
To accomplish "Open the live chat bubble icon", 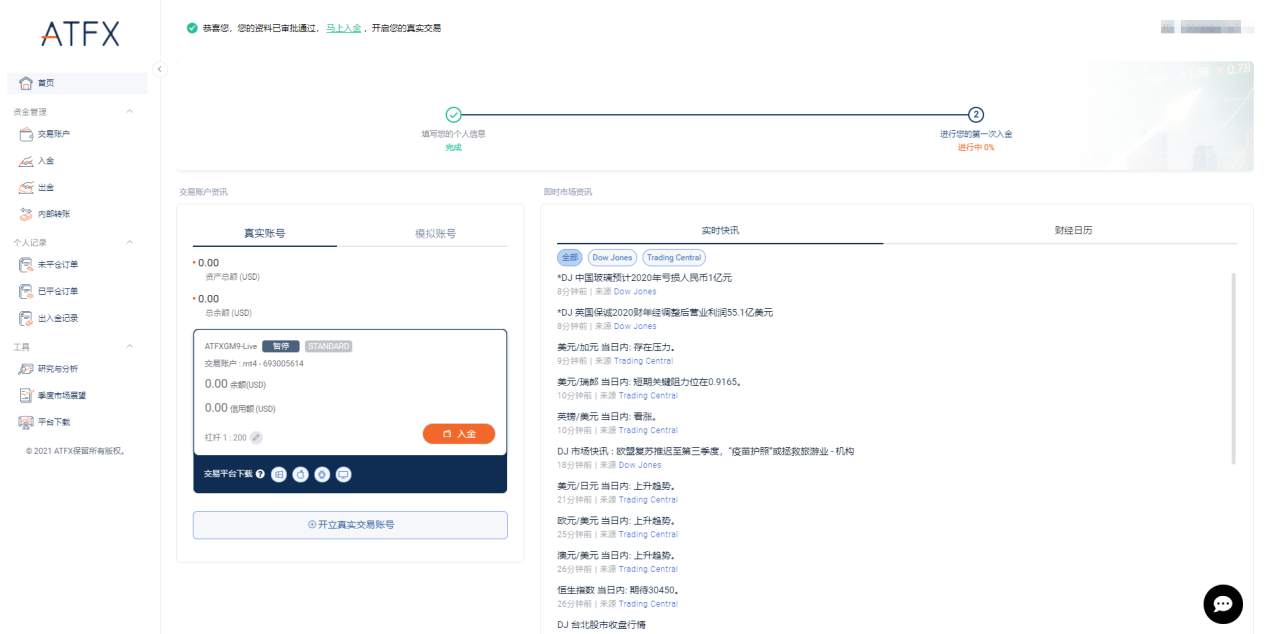I will 1223,604.
